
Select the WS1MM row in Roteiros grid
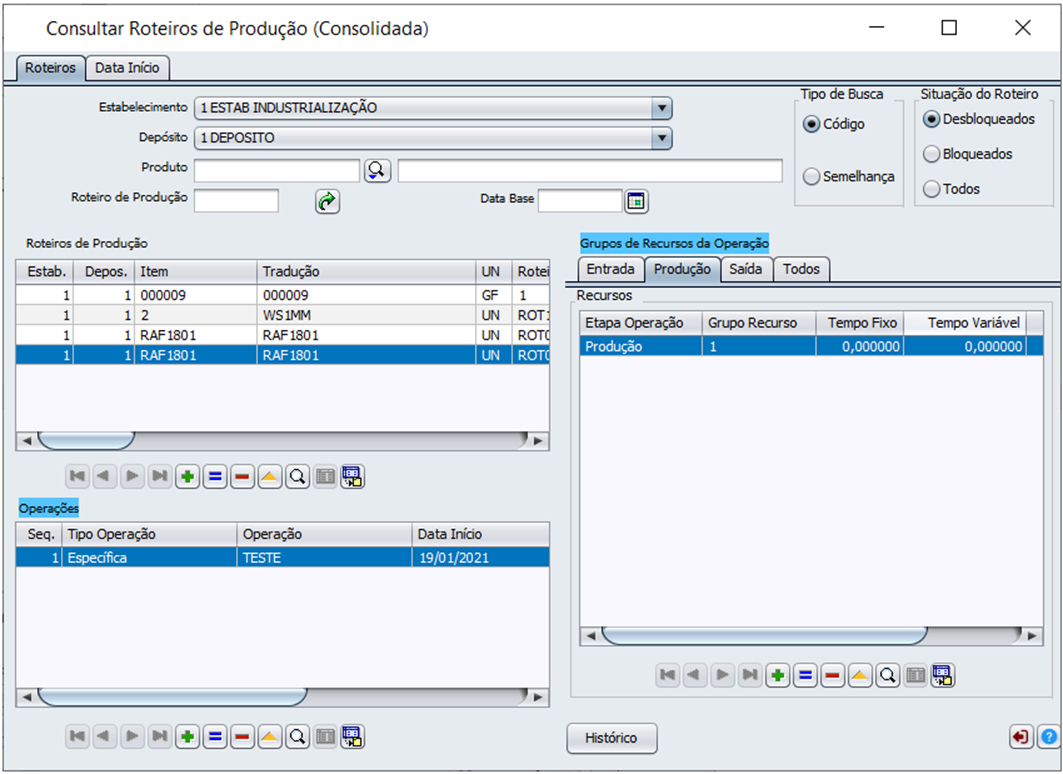point(283,315)
